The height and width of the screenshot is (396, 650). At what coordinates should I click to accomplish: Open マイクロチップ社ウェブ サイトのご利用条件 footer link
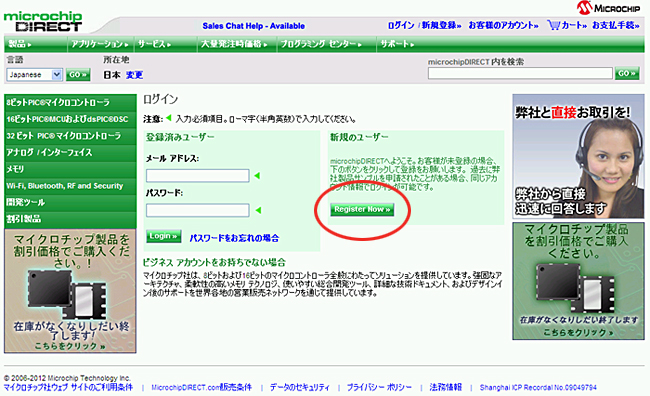pyautogui.click(x=68, y=387)
